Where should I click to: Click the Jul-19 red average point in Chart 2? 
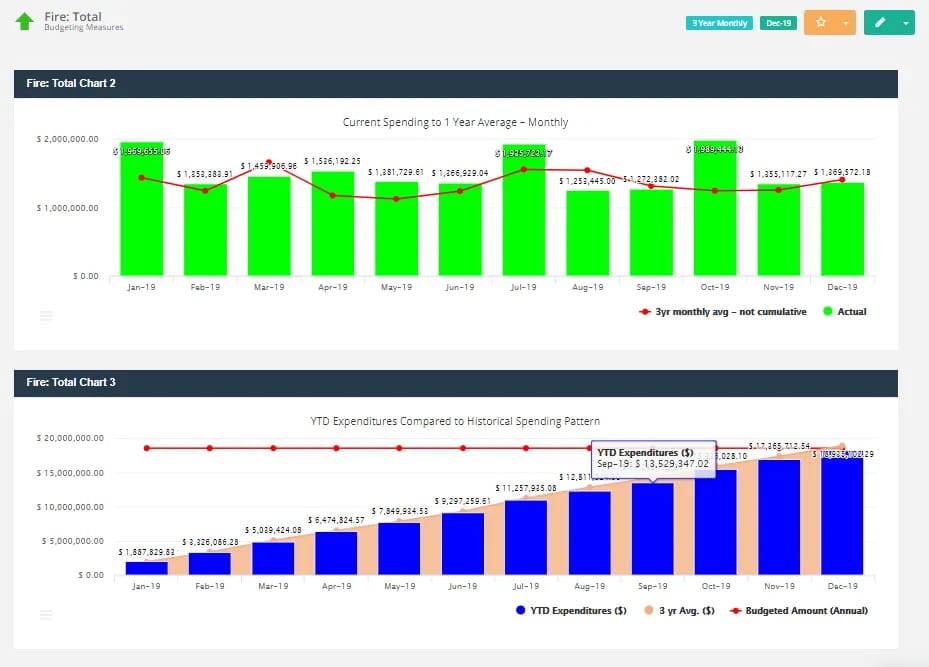coord(524,169)
